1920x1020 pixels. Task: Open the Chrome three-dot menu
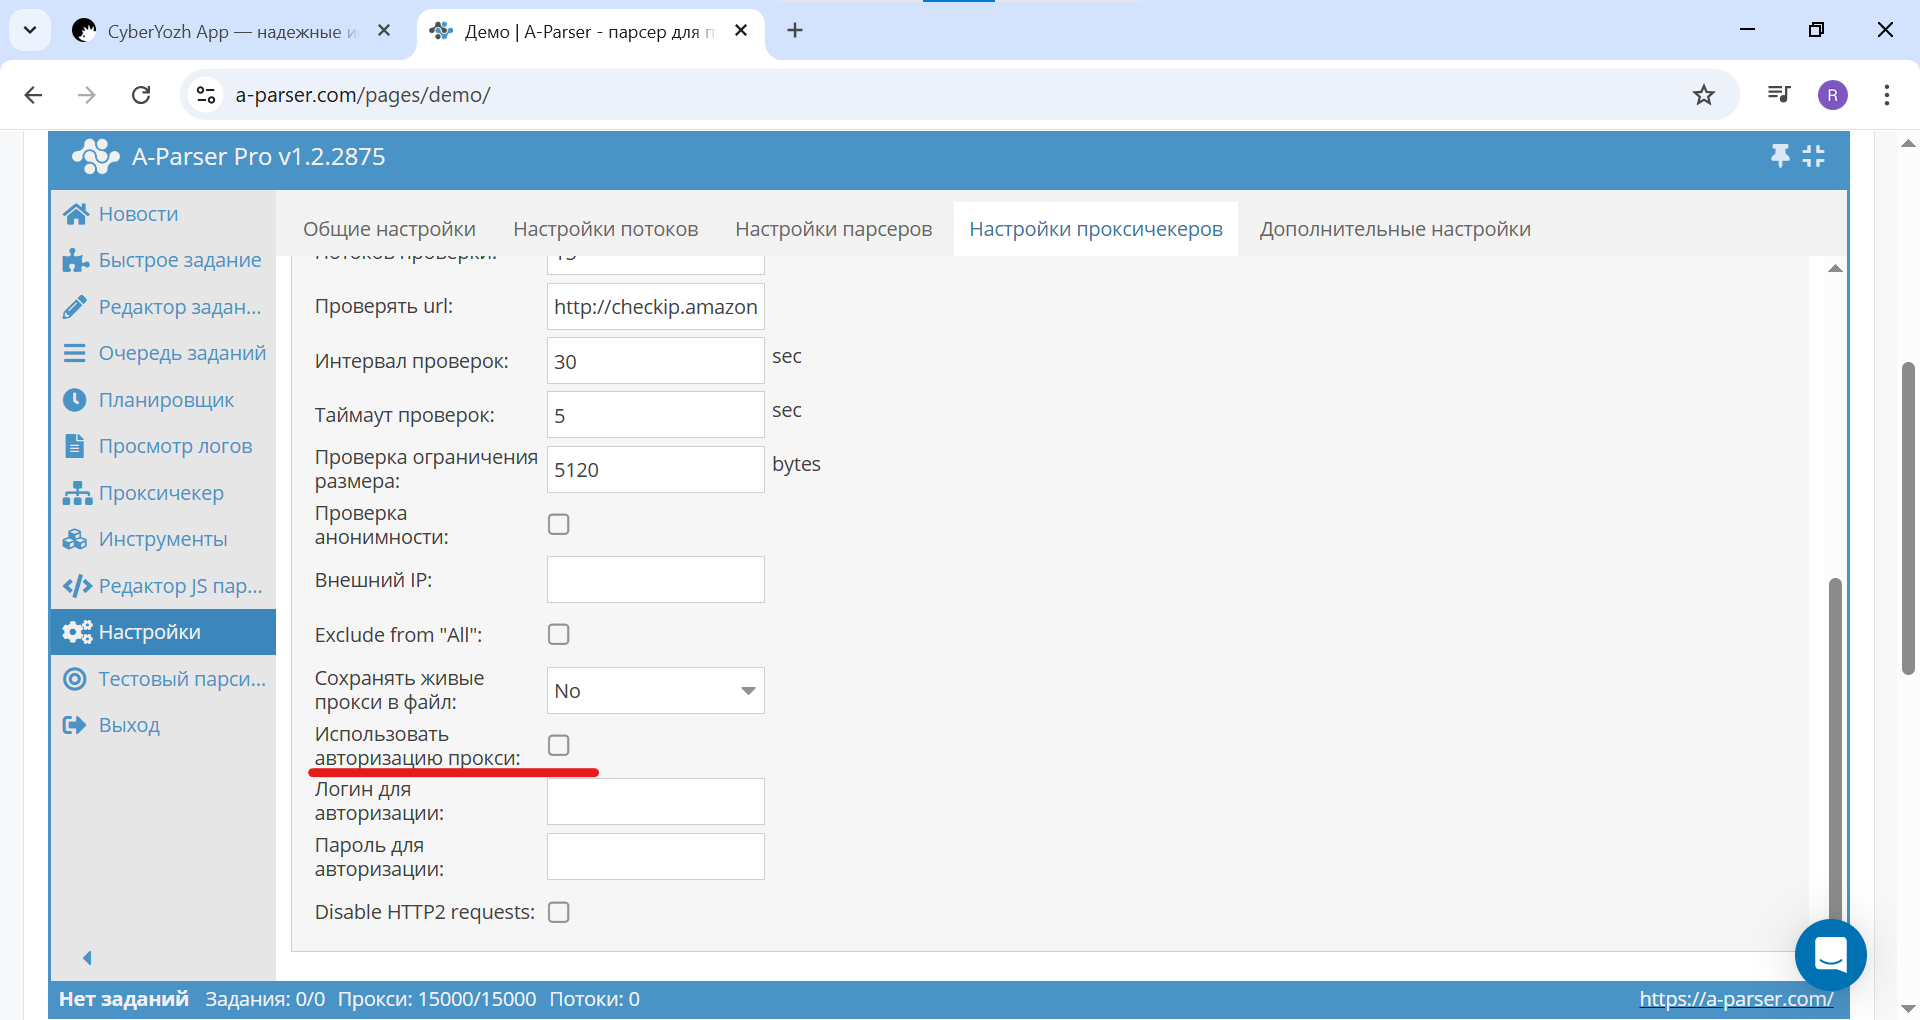[1887, 95]
